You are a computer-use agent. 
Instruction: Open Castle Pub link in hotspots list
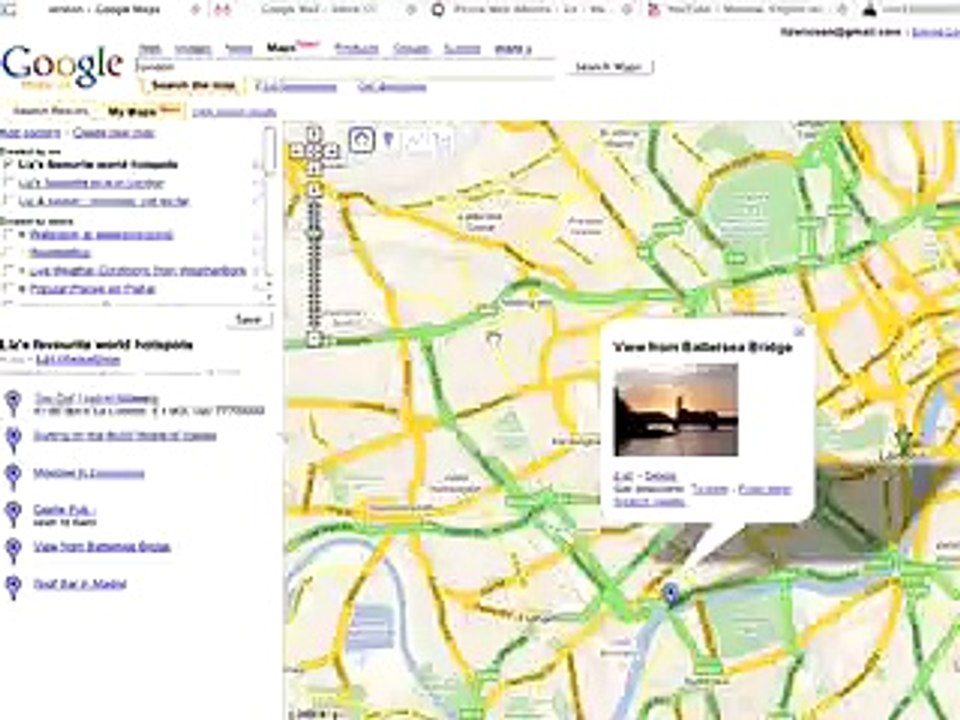[x=64, y=509]
